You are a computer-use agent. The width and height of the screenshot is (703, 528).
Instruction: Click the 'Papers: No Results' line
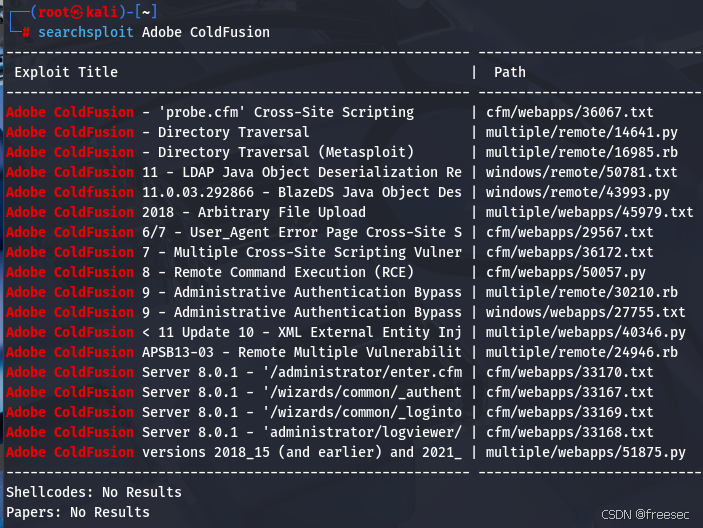point(78,512)
